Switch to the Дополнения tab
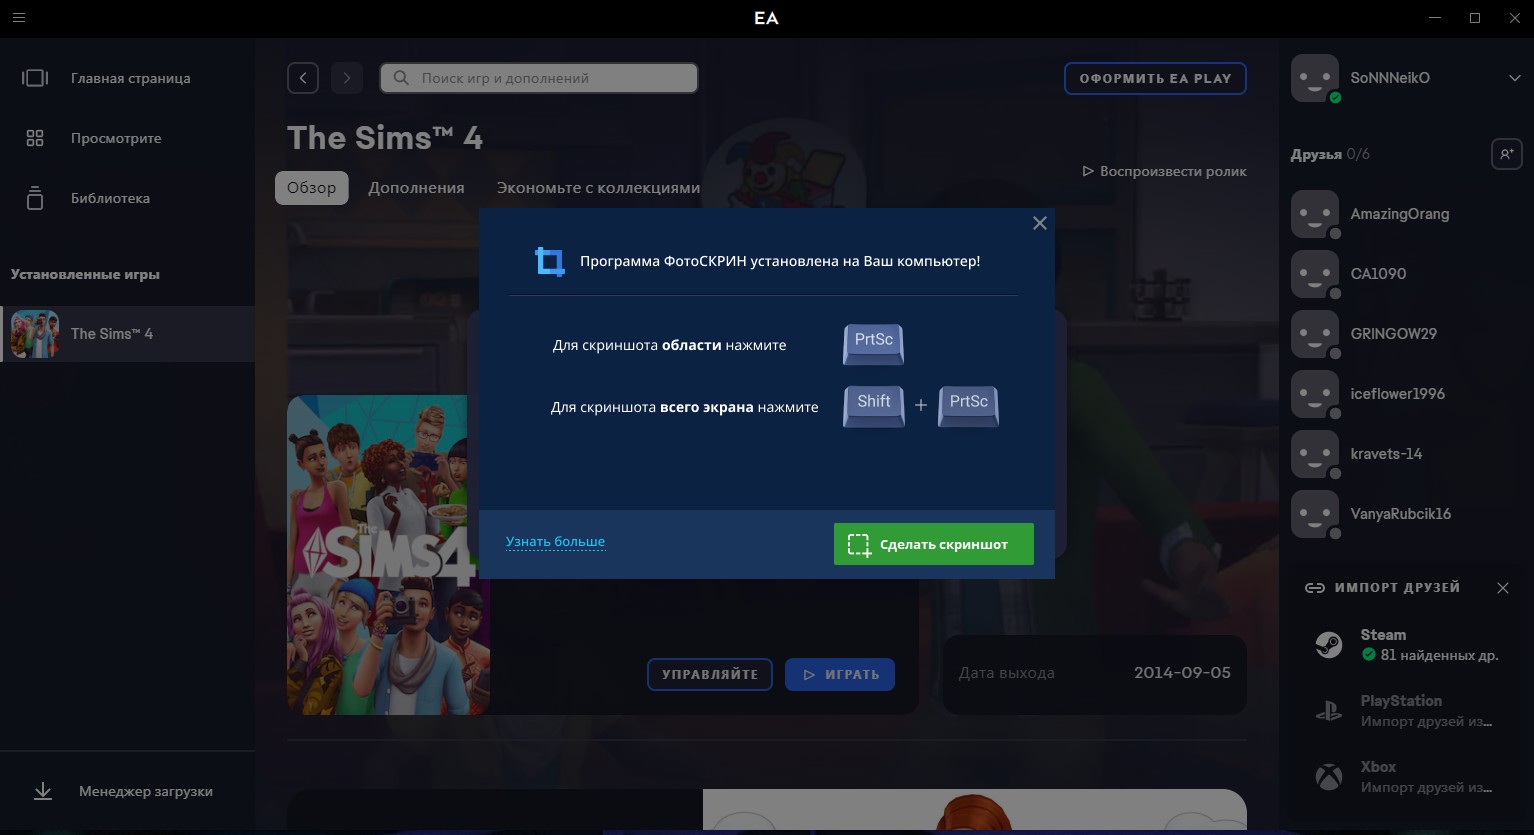Viewport: 1534px width, 835px height. [416, 188]
